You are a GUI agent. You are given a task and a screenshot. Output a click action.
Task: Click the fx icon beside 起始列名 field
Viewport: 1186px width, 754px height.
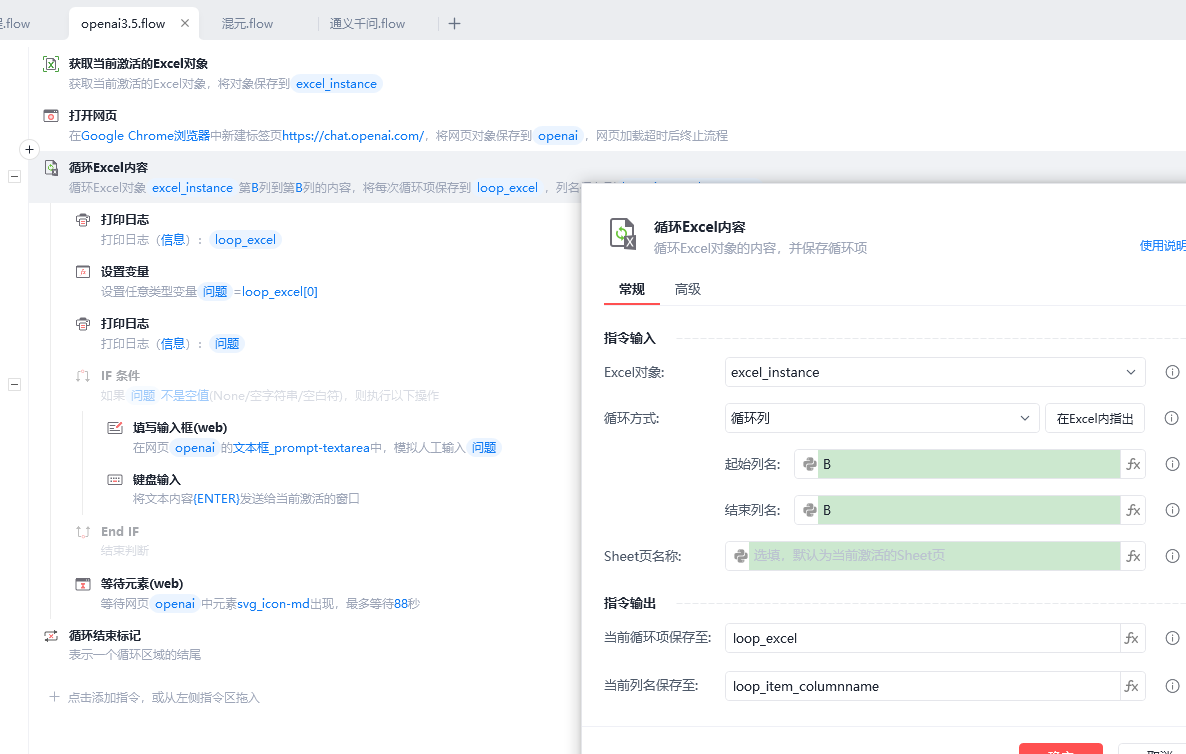[x=1133, y=464]
